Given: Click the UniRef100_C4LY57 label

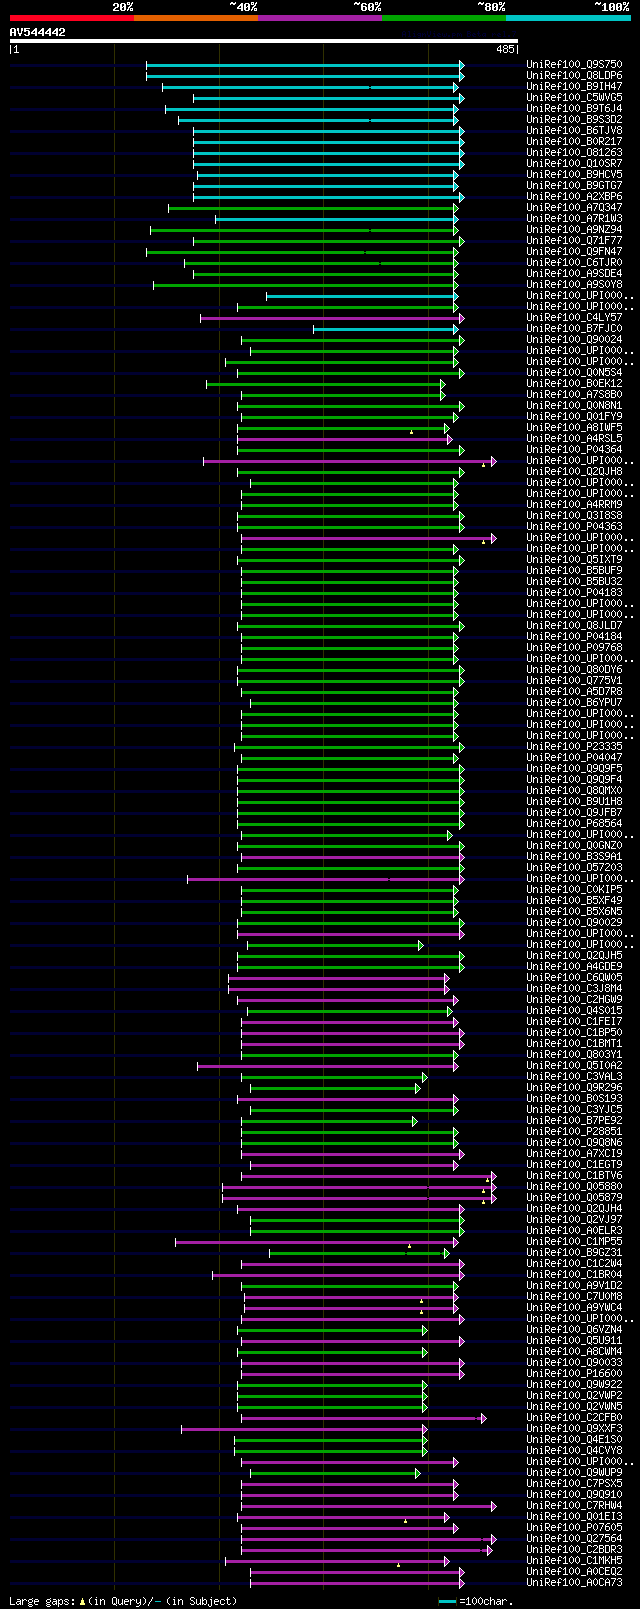Looking at the screenshot, I should [x=574, y=318].
